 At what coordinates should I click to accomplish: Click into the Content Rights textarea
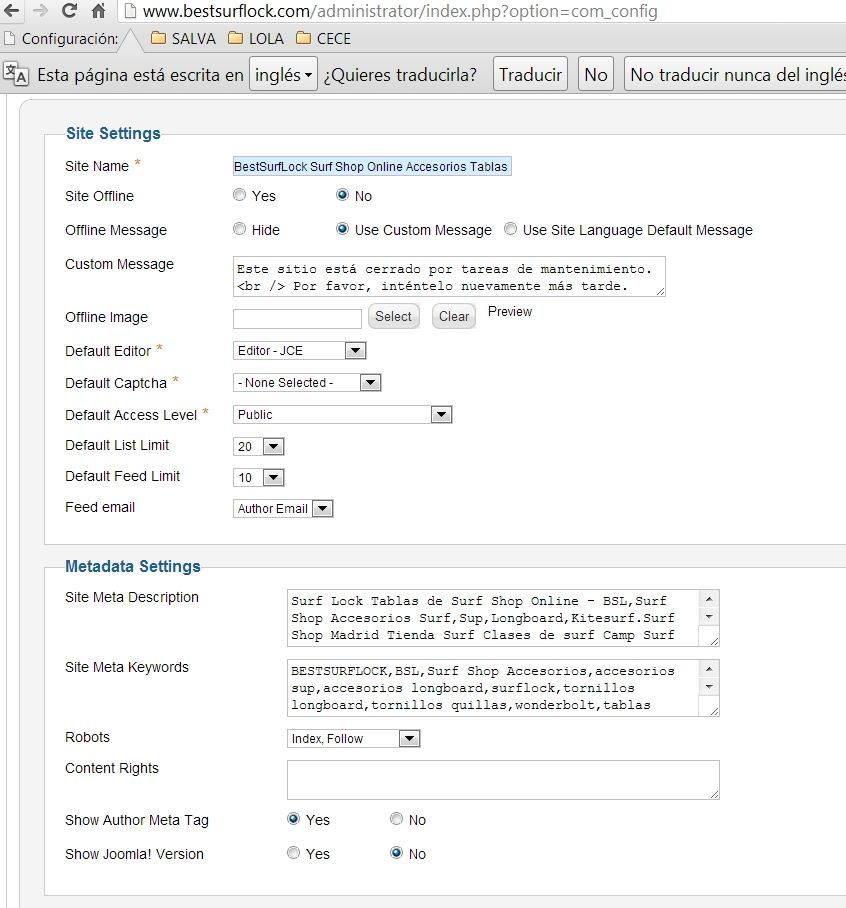click(x=503, y=780)
